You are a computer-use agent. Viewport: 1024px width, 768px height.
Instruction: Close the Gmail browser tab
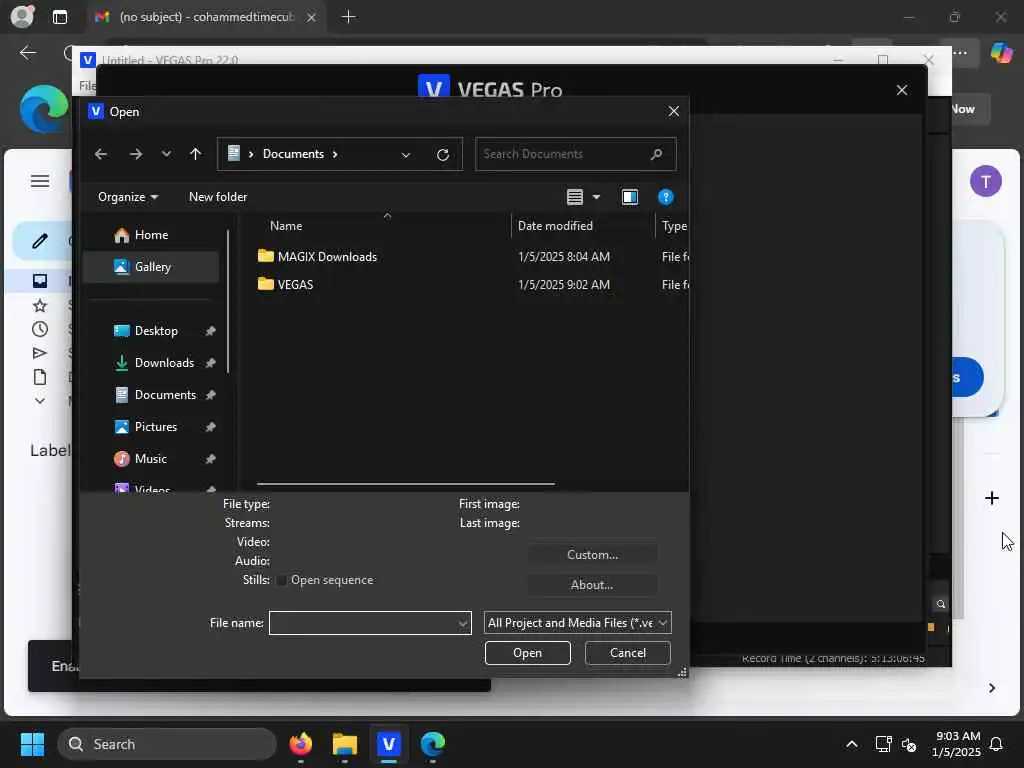tap(312, 17)
